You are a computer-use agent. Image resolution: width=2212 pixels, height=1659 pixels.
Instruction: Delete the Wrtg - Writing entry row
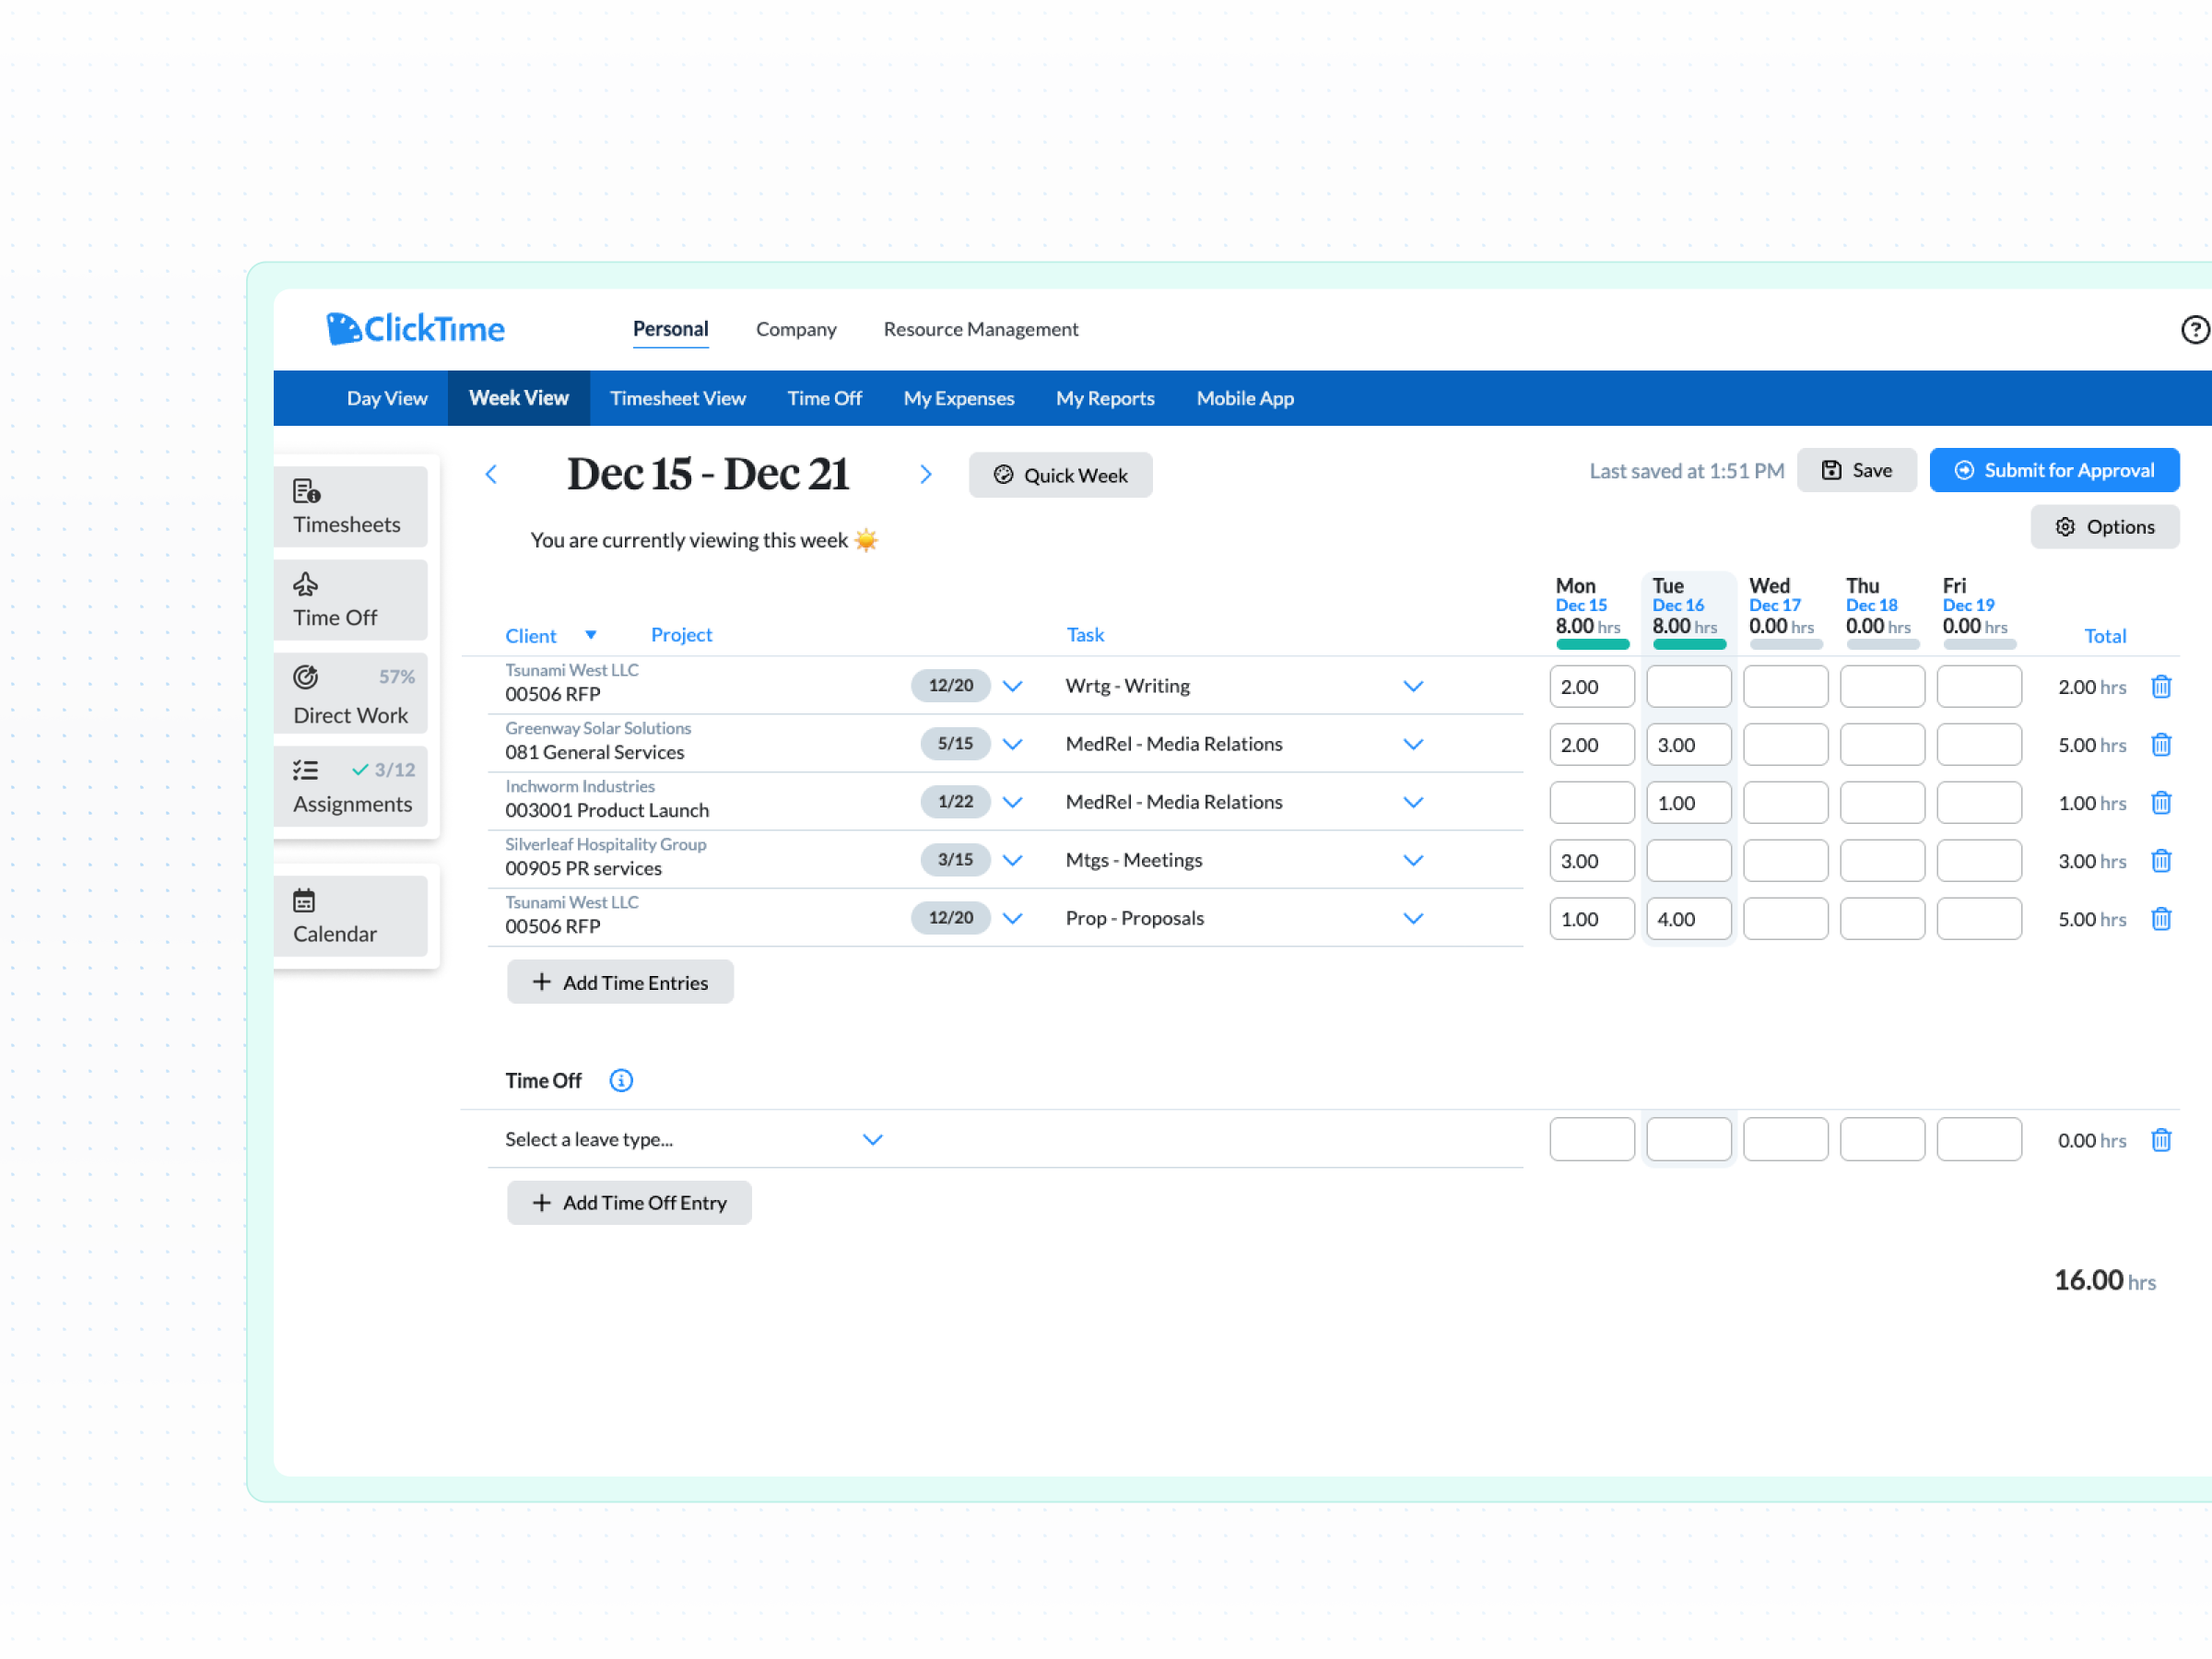point(2162,686)
